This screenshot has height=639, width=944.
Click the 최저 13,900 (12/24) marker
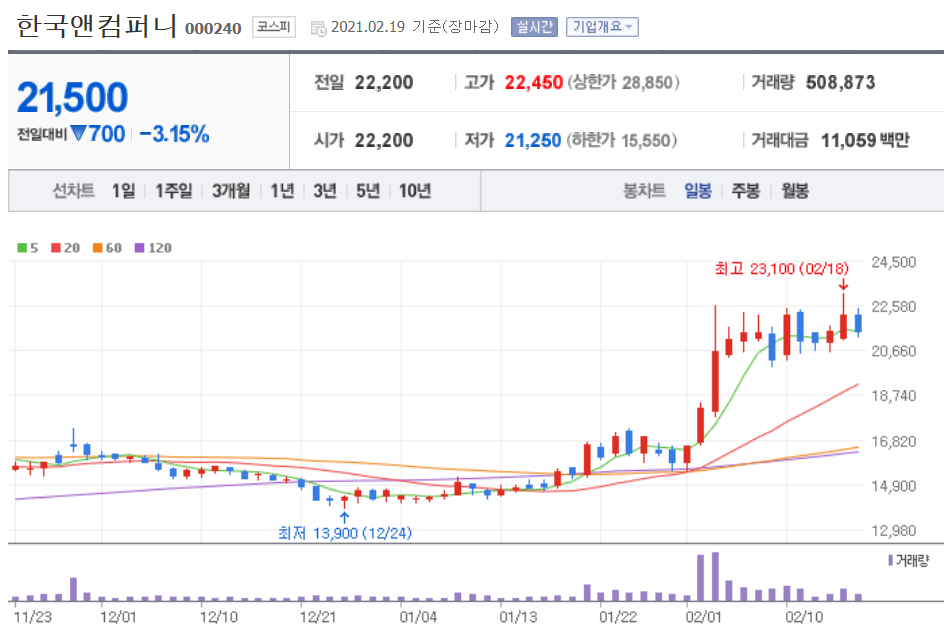tap(344, 533)
